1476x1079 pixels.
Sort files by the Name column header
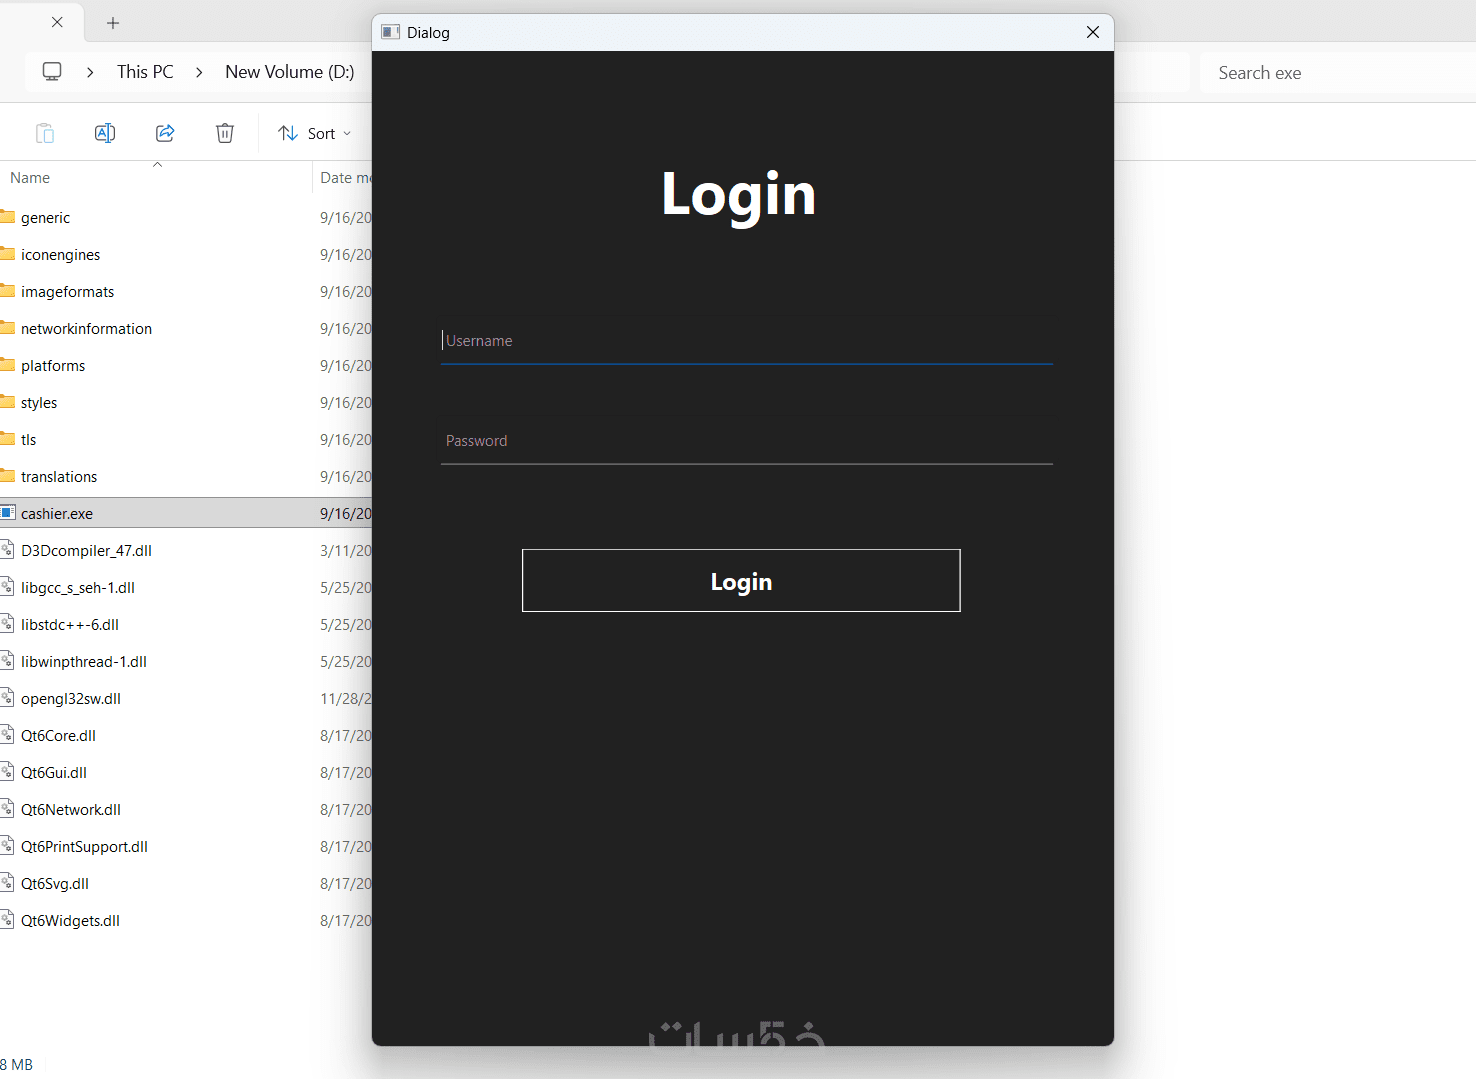click(x=30, y=178)
